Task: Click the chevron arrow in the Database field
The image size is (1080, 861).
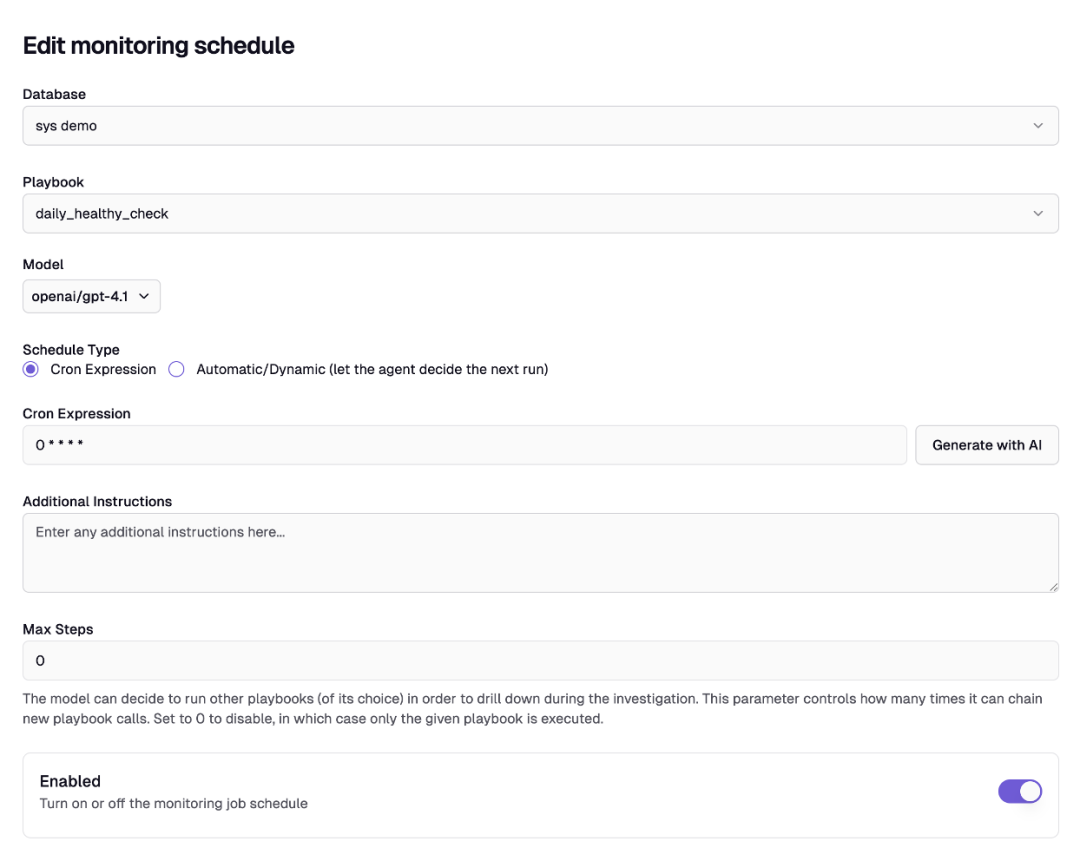Action: pos(1038,126)
